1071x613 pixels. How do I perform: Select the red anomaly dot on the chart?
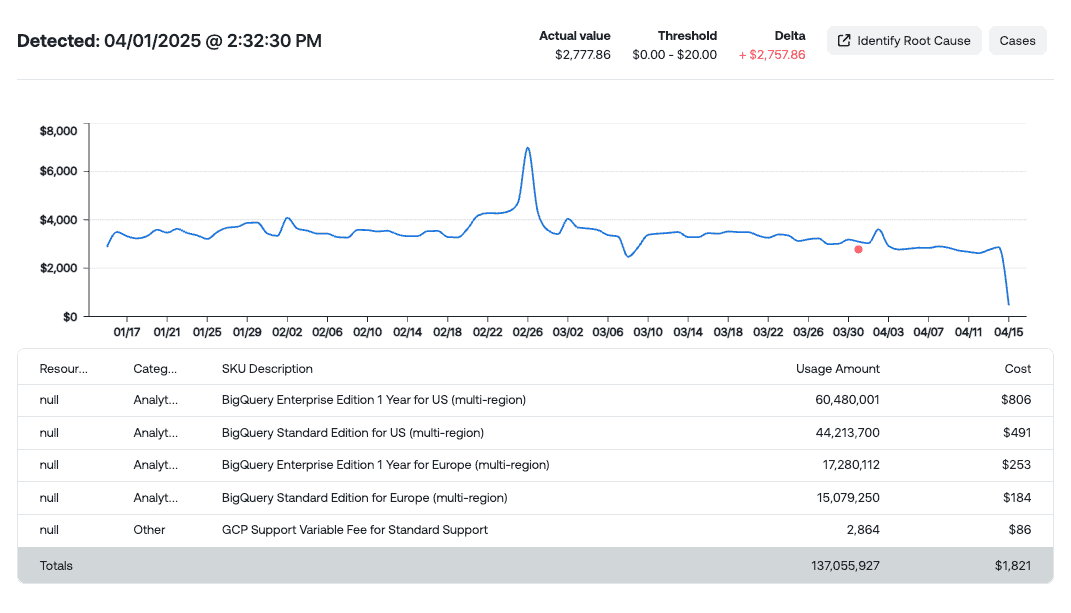[x=857, y=250]
